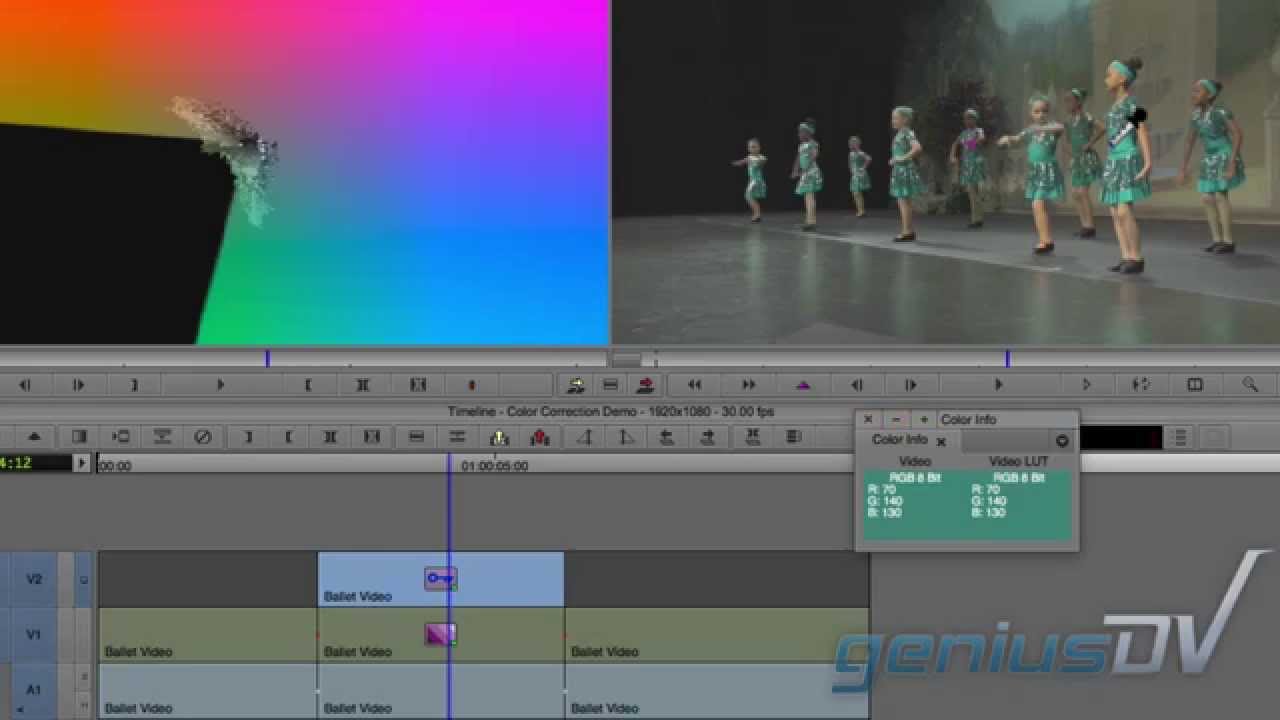Image resolution: width=1280 pixels, height=720 pixels.
Task: Open the Color Info panel dropdown arrow
Action: click(x=1062, y=441)
